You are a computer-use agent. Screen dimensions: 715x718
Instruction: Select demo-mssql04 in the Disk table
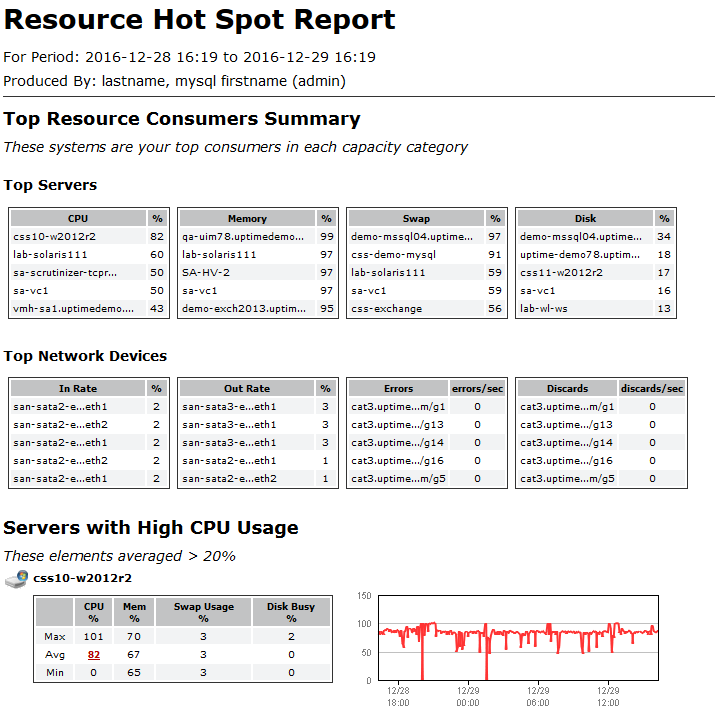(x=580, y=237)
